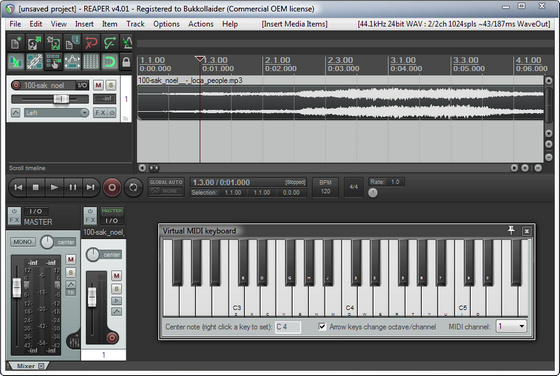Click the red Record transport button

point(112,187)
